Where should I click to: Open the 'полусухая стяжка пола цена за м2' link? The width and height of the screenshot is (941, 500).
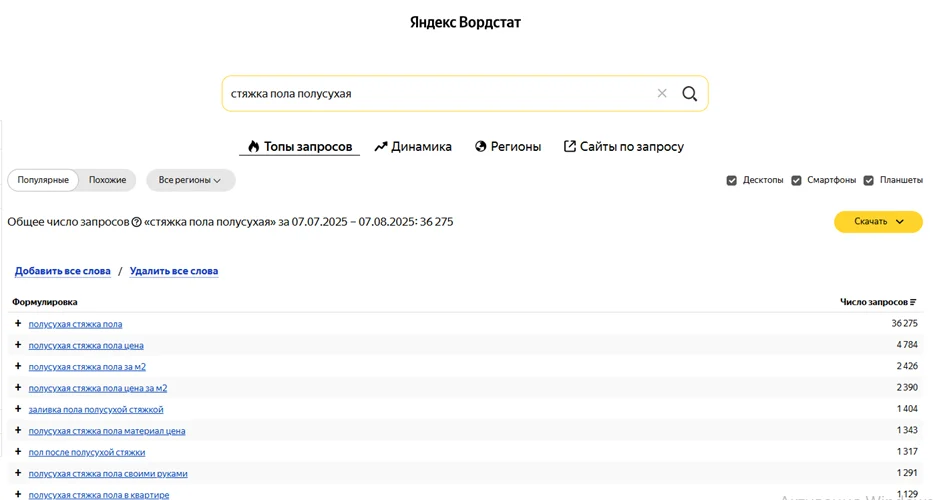98,388
